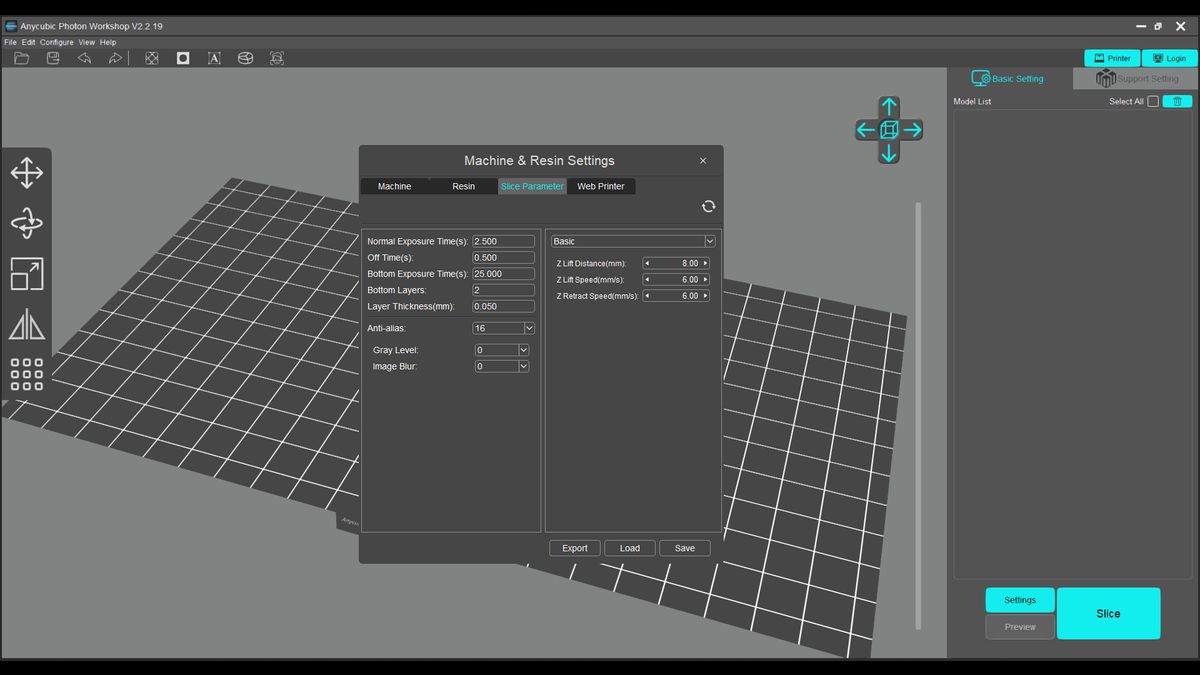This screenshot has width=1200, height=675.
Task: Select the text tool toolbar icon
Action: [214, 58]
